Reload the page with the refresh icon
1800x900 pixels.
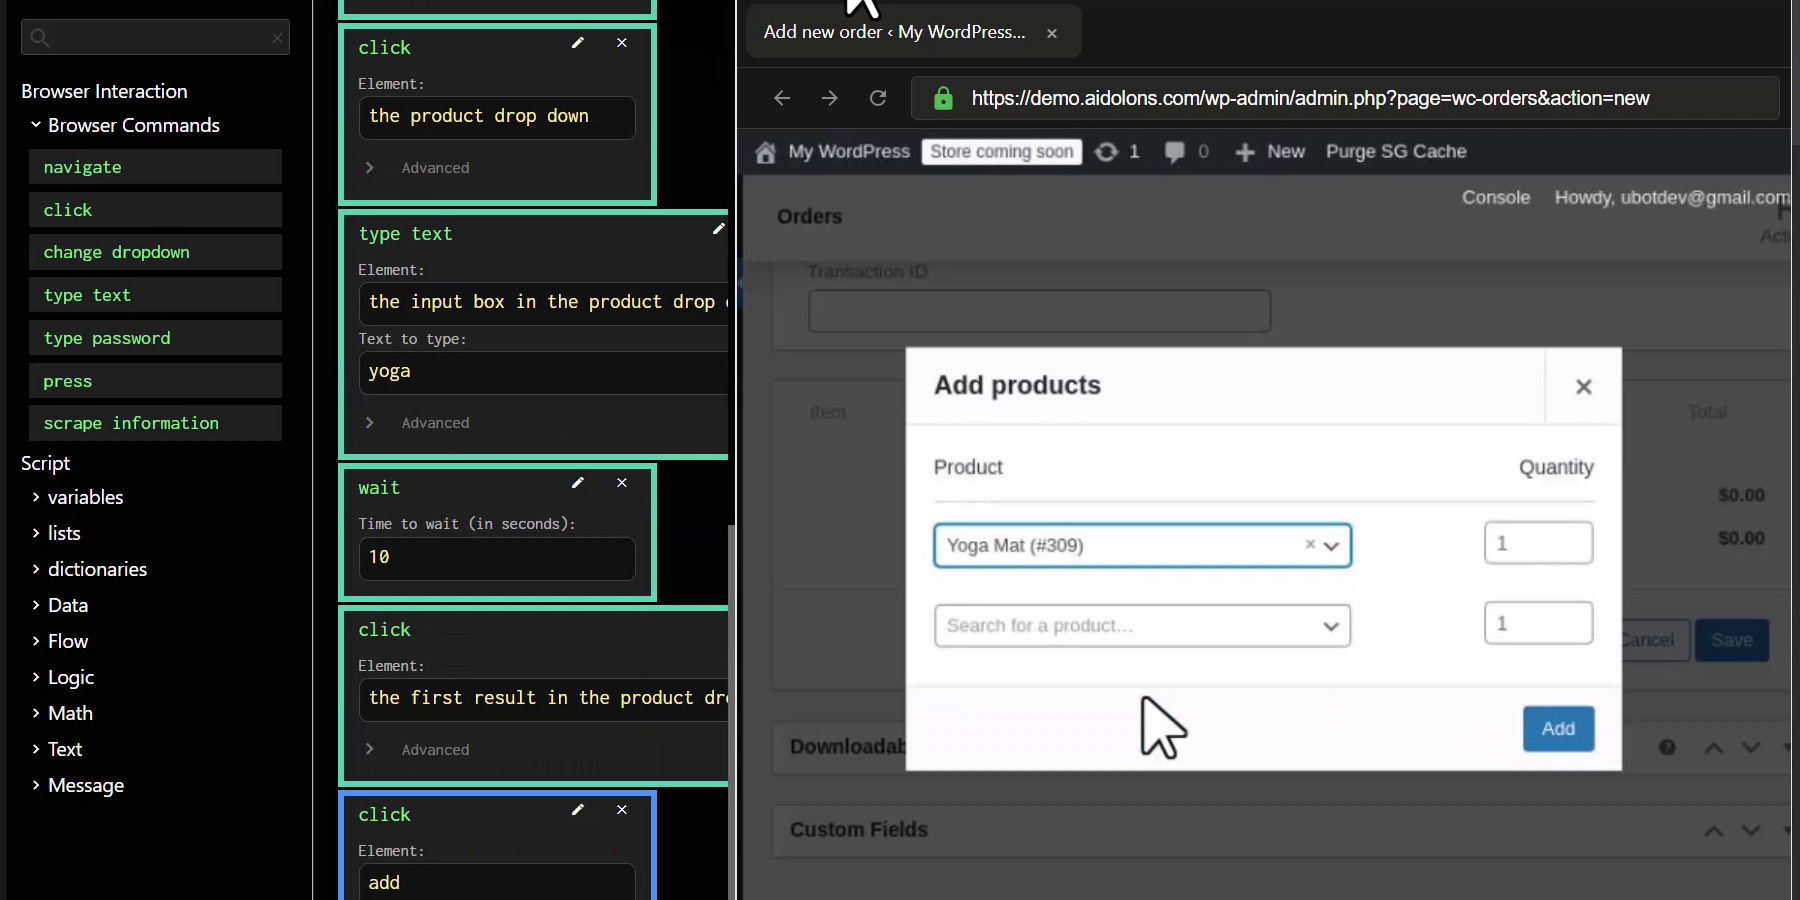click(x=878, y=97)
